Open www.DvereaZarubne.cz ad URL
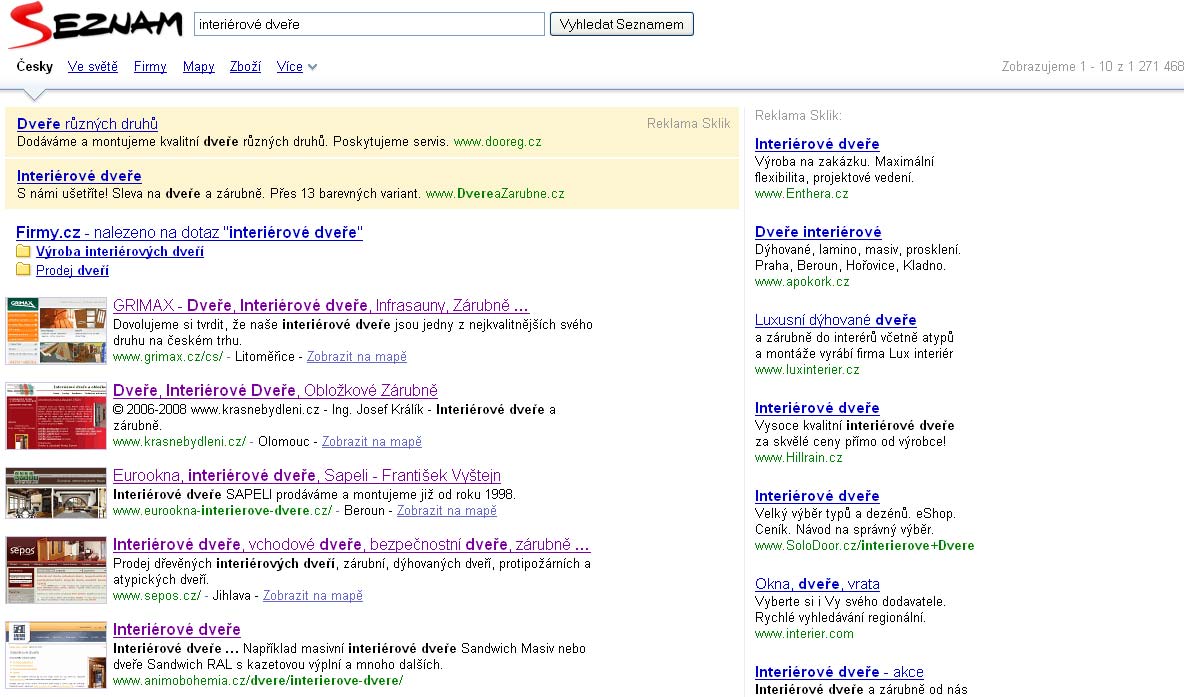Image resolution: width=1184 pixels, height=697 pixels. pyautogui.click(x=495, y=193)
